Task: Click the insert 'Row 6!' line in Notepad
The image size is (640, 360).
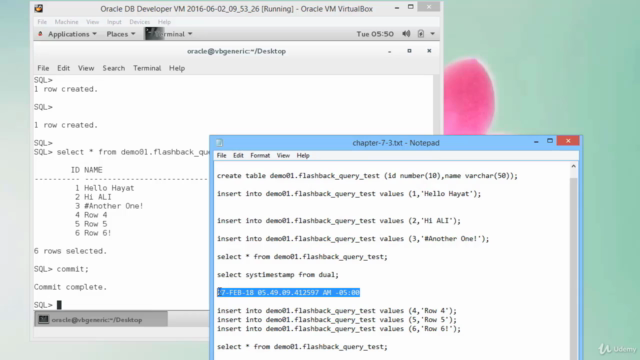Action: point(339,329)
